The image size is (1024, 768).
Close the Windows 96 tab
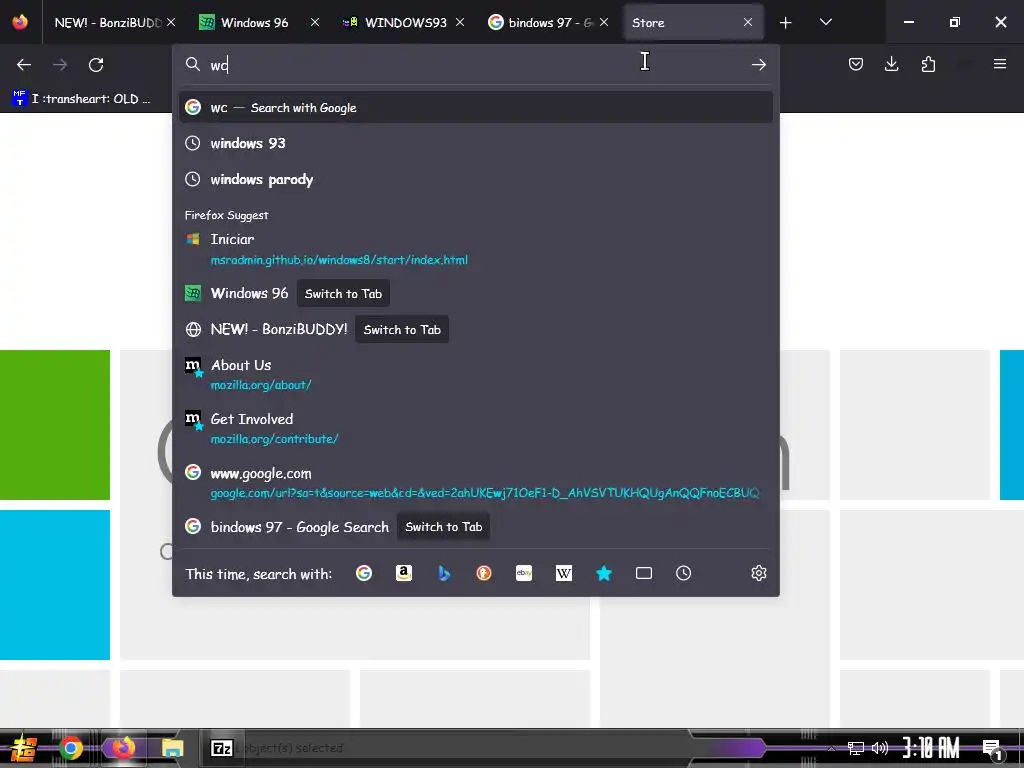pos(315,22)
